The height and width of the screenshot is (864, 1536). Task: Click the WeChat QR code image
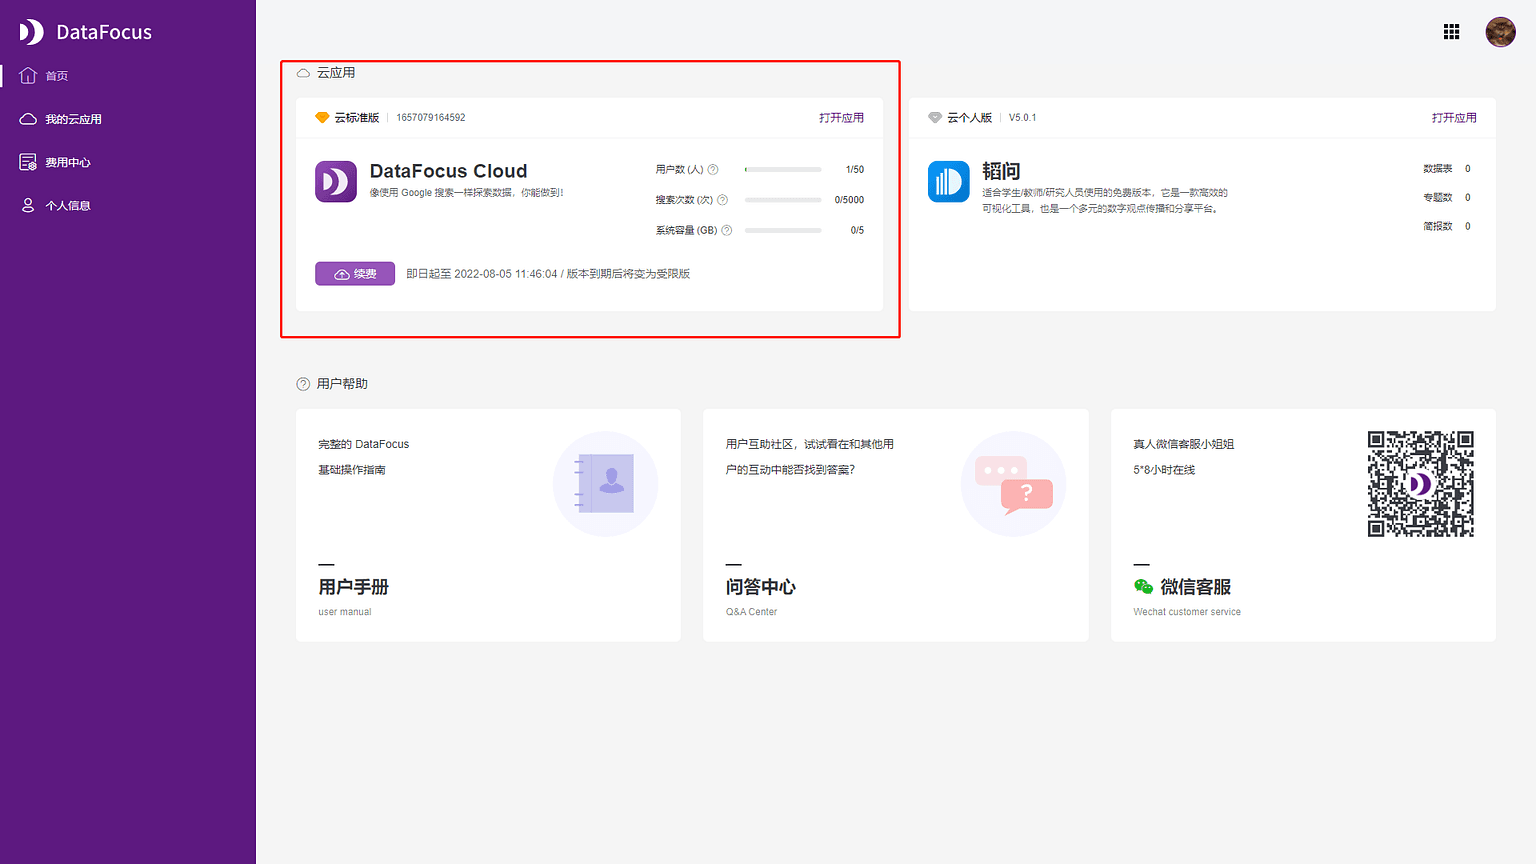pos(1421,484)
